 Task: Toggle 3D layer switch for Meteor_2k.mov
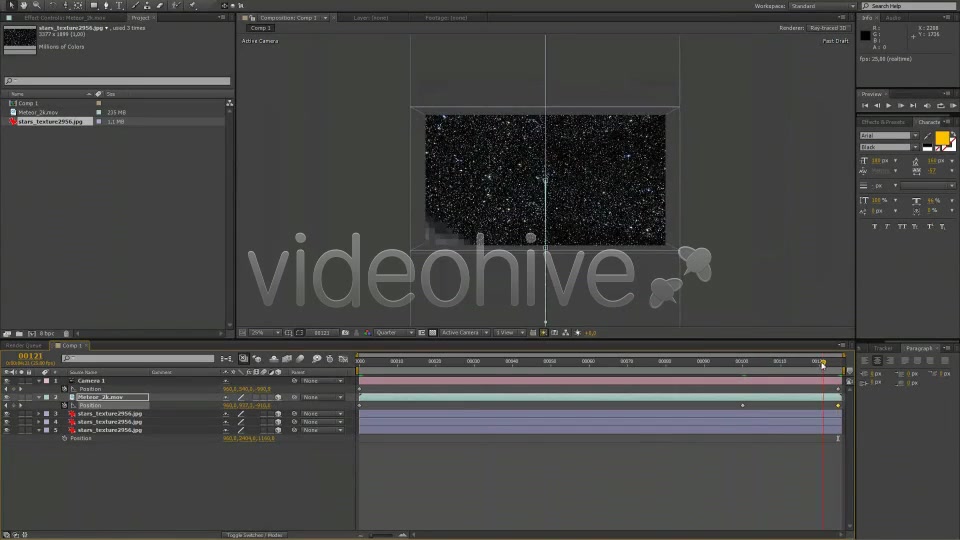pyautogui.click(x=278, y=397)
